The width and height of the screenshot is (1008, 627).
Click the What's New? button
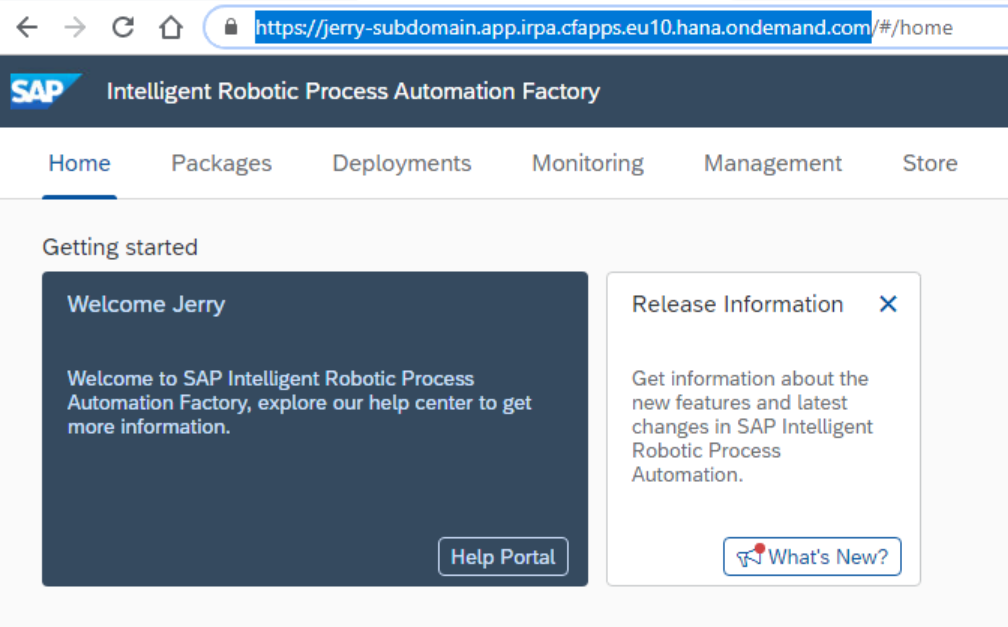(812, 557)
